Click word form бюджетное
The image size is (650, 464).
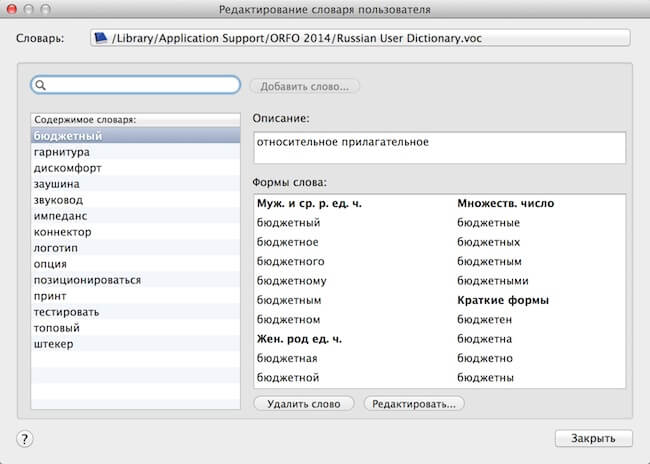click(x=288, y=242)
